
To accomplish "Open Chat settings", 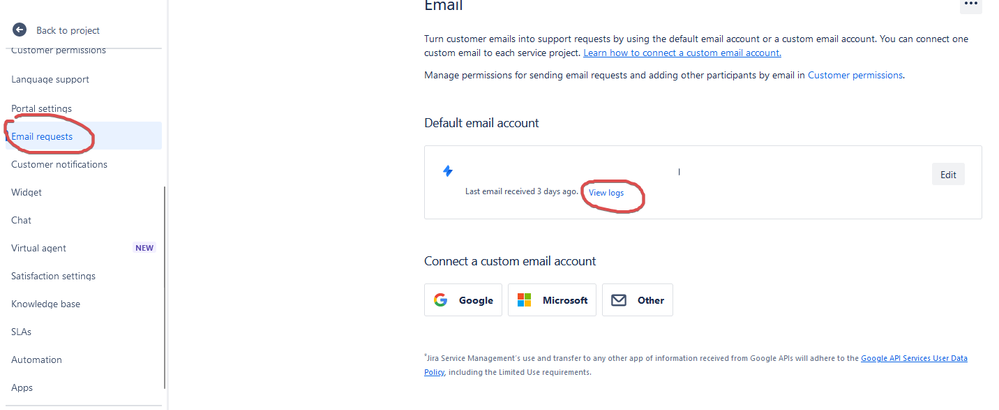I will tap(21, 220).
